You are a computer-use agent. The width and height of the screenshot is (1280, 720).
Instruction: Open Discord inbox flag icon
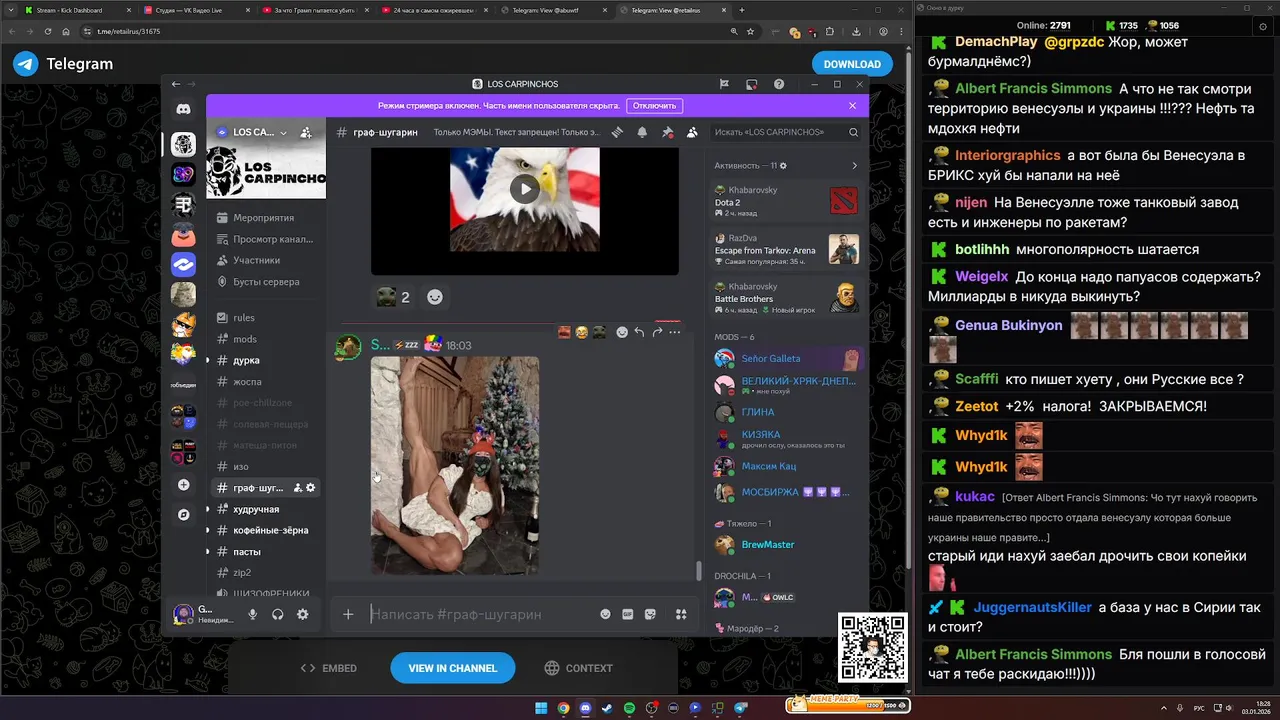click(725, 84)
